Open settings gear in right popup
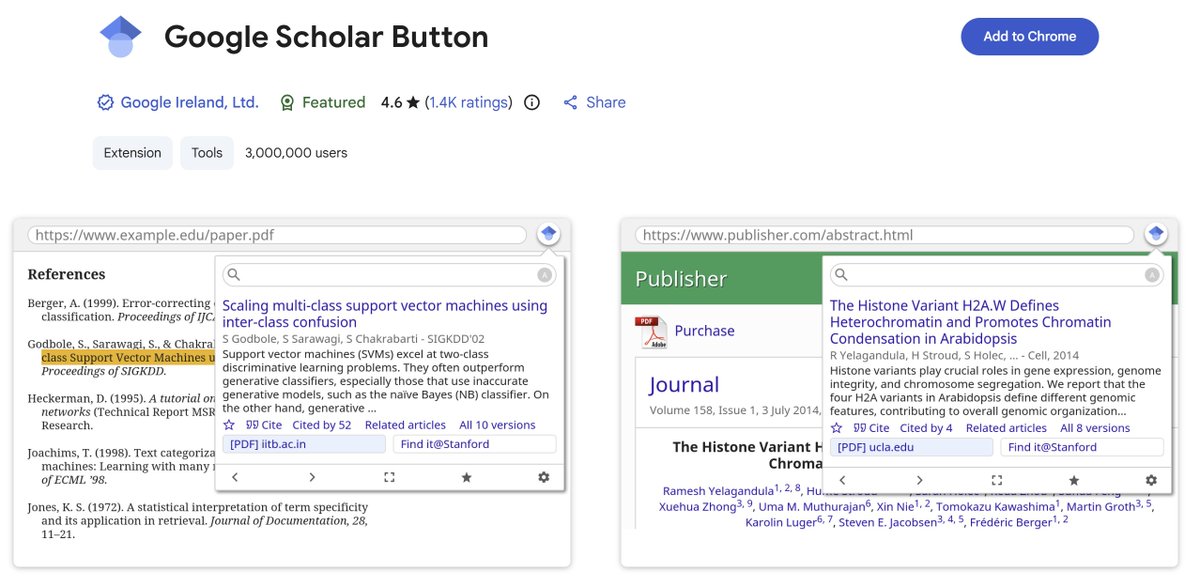 [x=1151, y=481]
